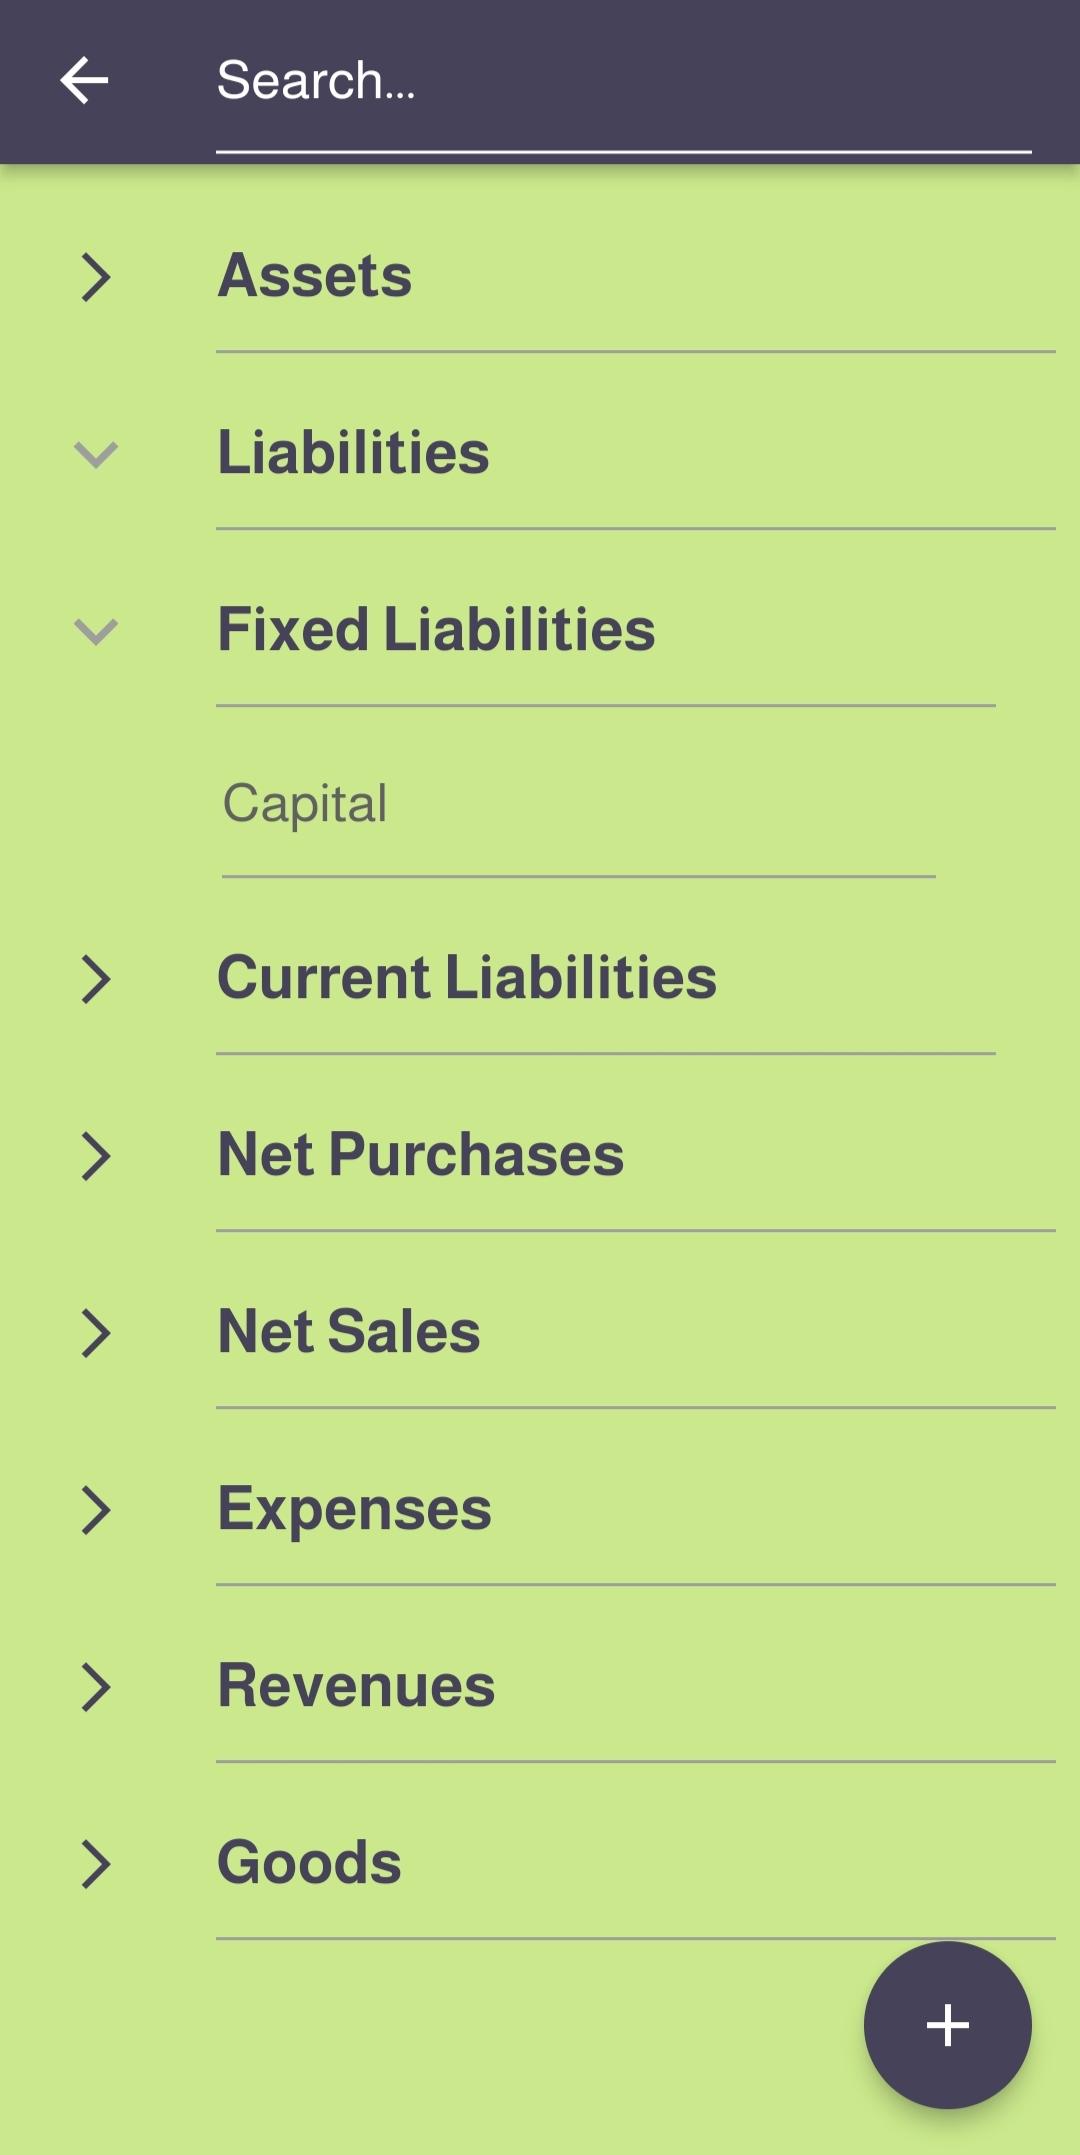Tap the add account plus button
Image resolution: width=1080 pixels, height=2155 pixels.
click(947, 2025)
